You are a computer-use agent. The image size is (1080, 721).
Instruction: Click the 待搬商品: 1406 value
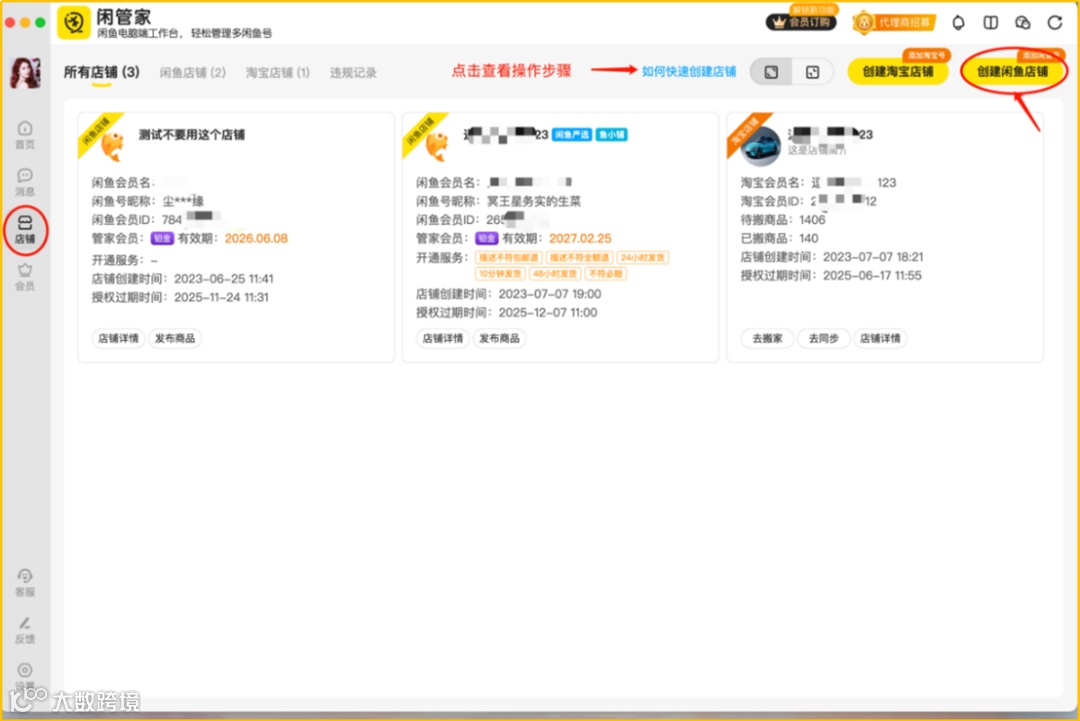[x=812, y=220]
